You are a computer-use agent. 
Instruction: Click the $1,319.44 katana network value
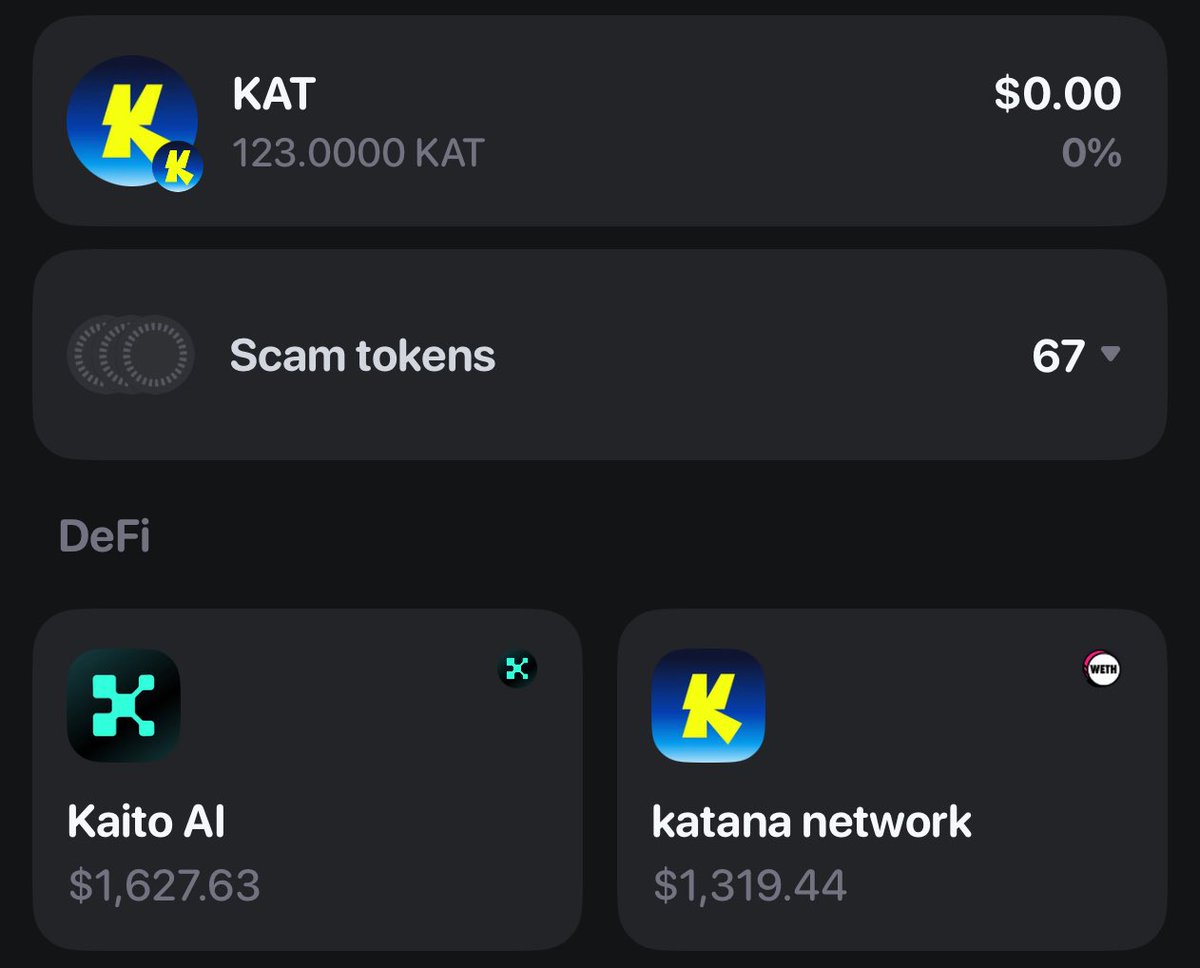point(749,885)
